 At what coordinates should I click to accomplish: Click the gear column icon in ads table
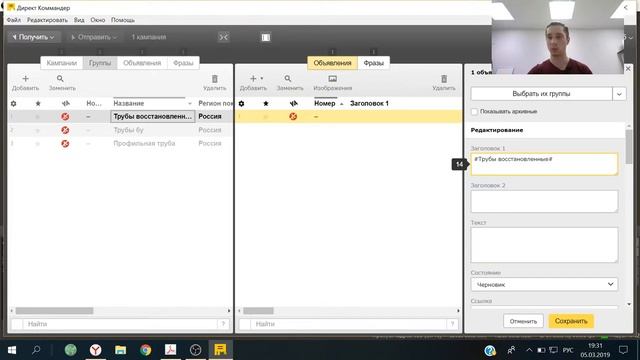[241, 104]
